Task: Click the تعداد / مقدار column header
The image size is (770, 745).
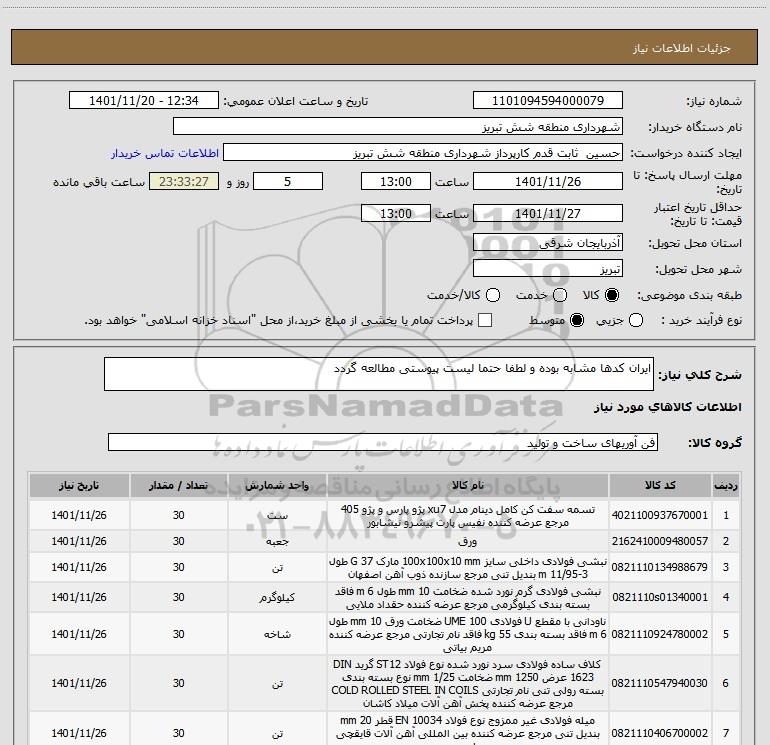Action: point(179,485)
